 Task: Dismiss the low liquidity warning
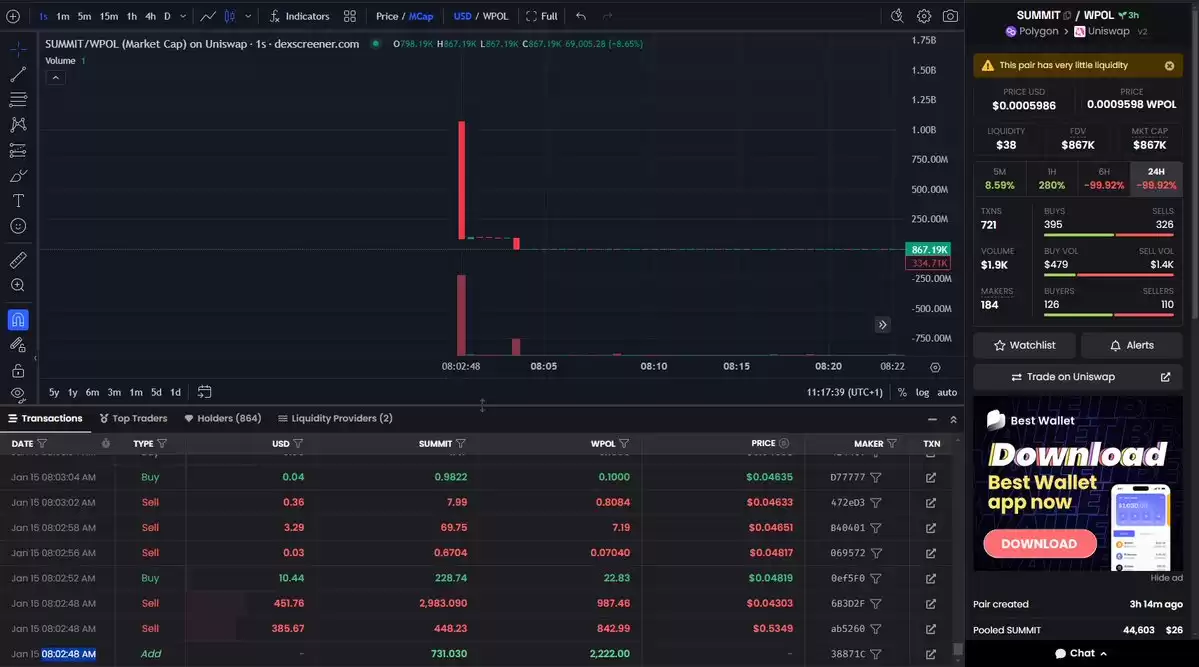(1169, 66)
